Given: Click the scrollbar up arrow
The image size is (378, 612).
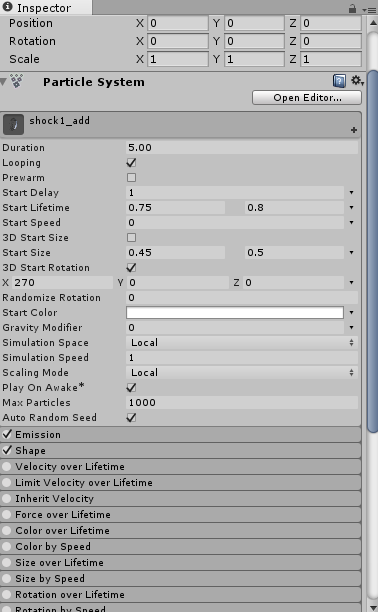Looking at the screenshot, I should click(373, 22).
